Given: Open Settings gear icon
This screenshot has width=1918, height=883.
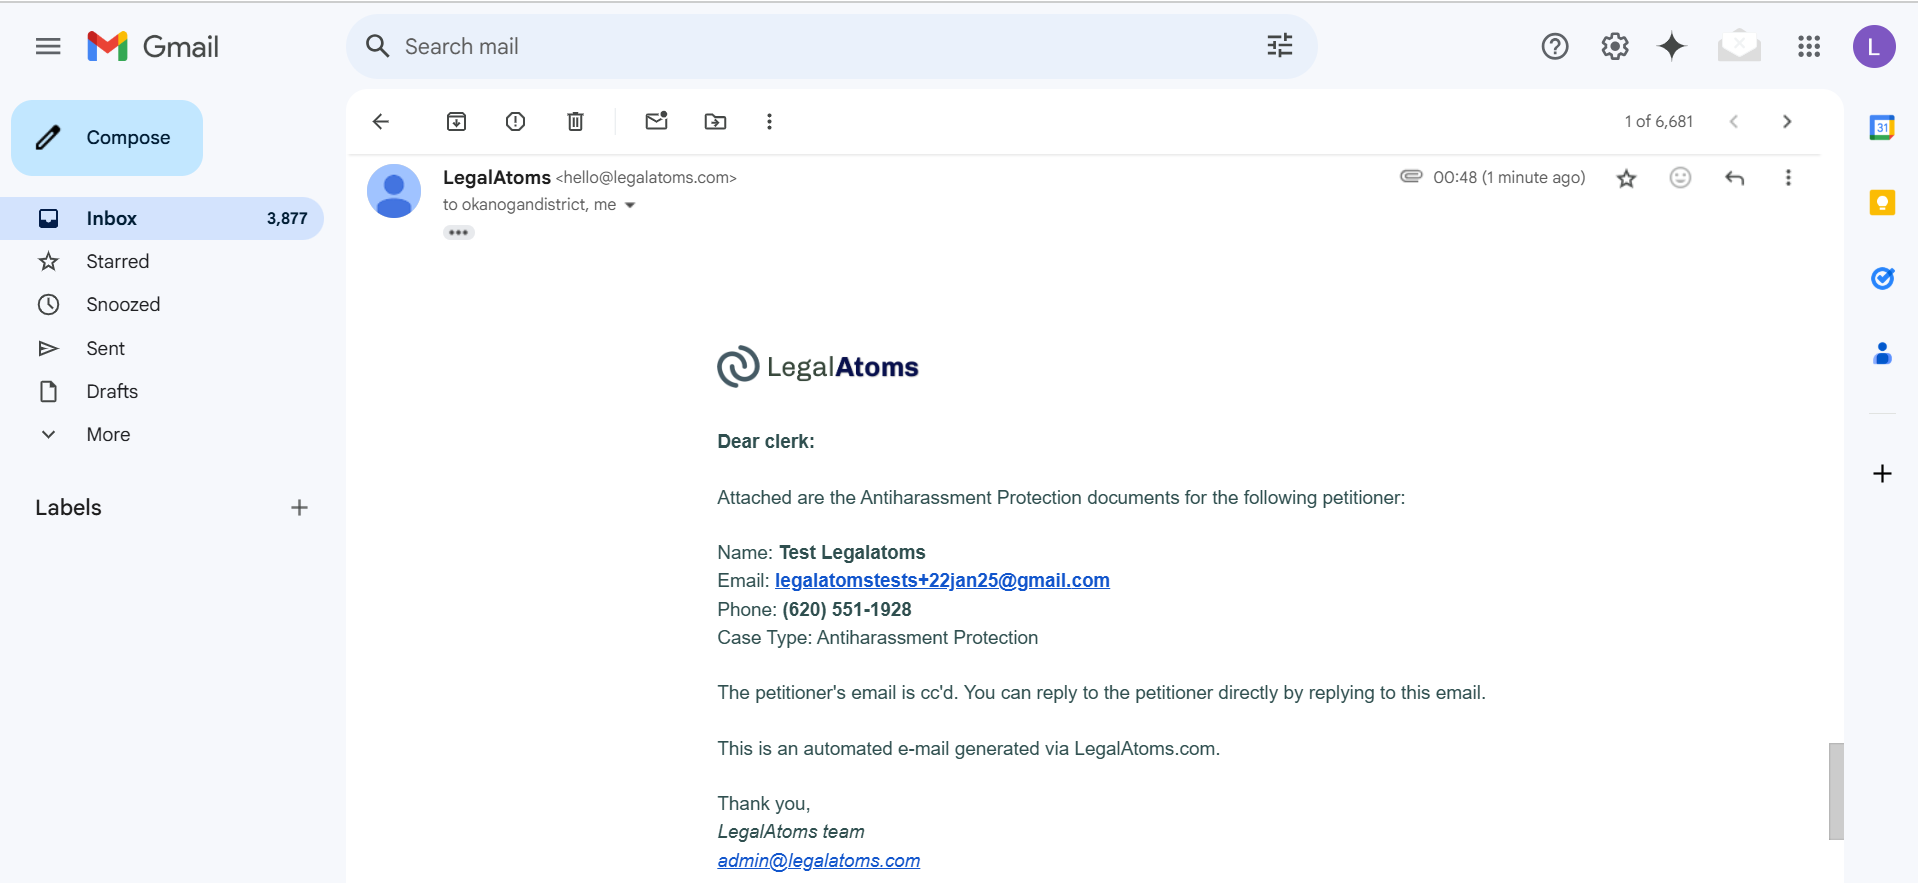Looking at the screenshot, I should (x=1614, y=46).
